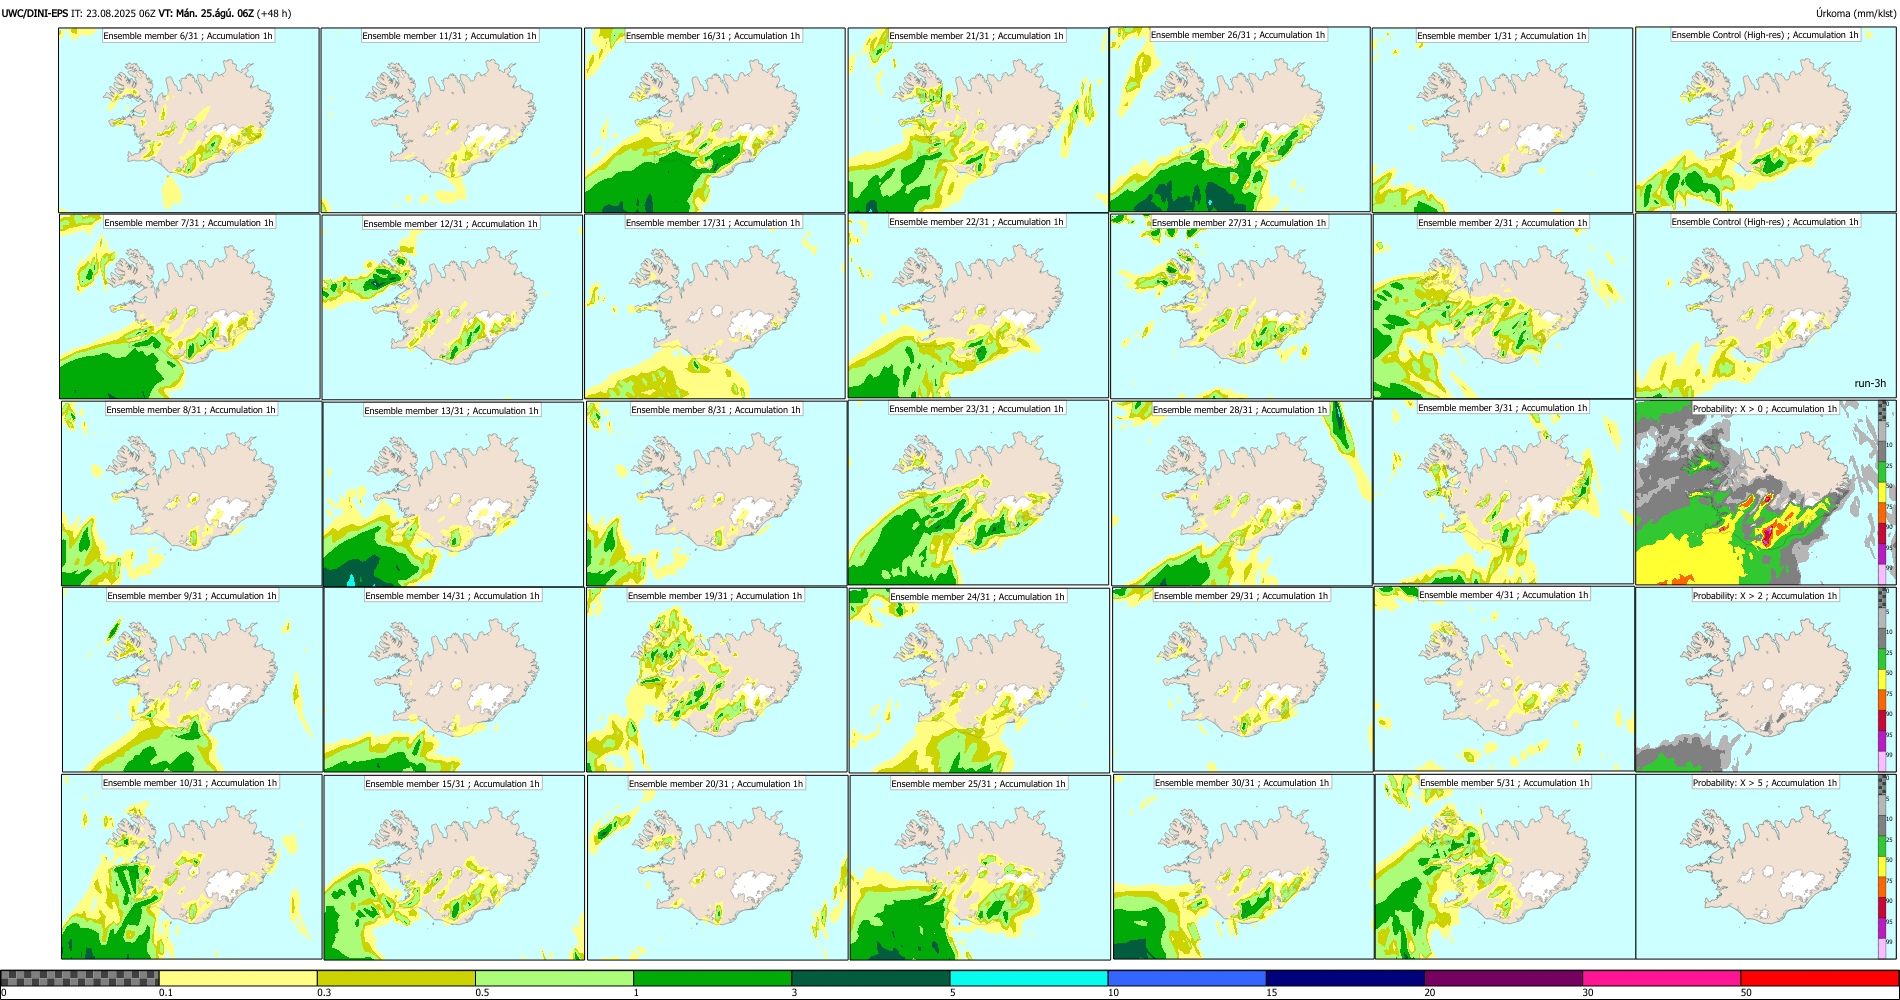The image size is (1900, 1000).
Task: Click the Ensemble member 10/31 map
Action: click(192, 867)
